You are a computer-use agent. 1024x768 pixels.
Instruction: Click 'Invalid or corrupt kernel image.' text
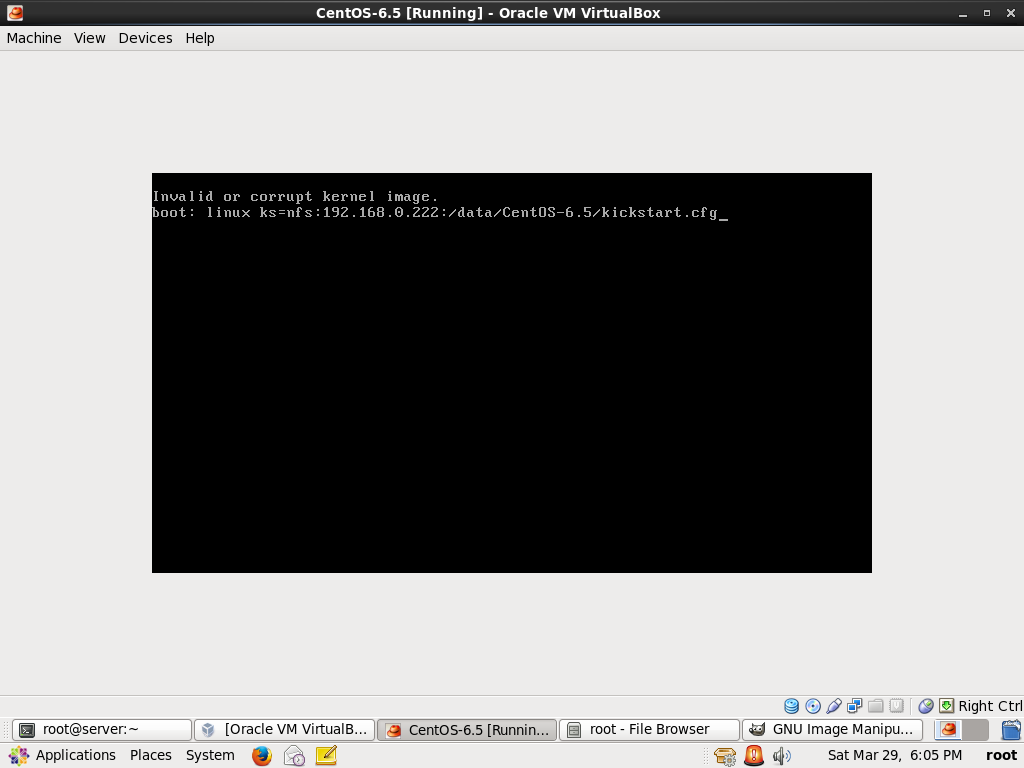click(x=295, y=197)
